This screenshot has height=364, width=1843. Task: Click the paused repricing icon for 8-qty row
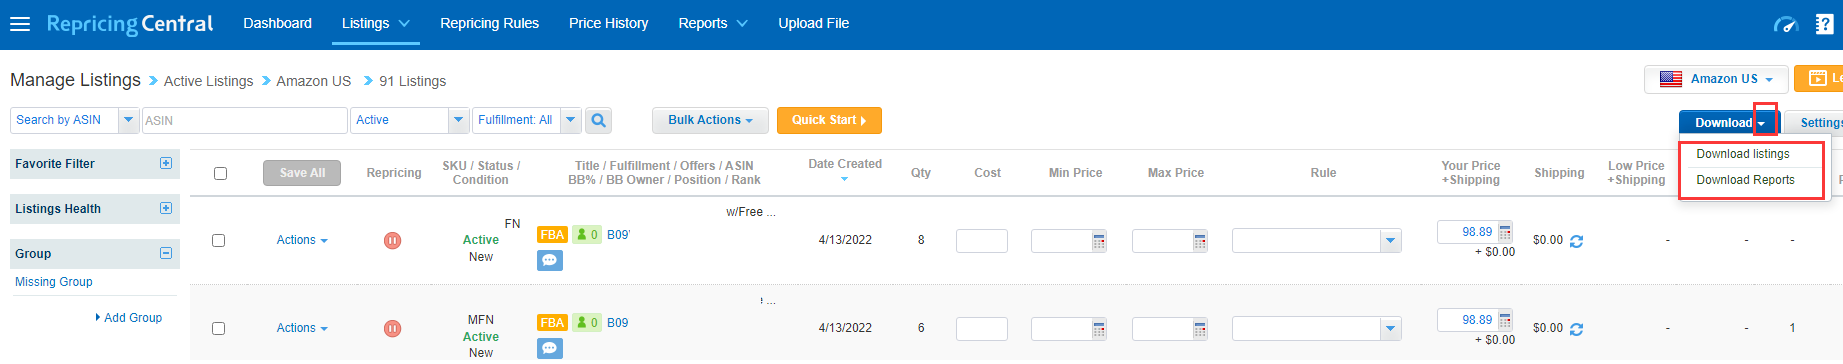pos(393,240)
